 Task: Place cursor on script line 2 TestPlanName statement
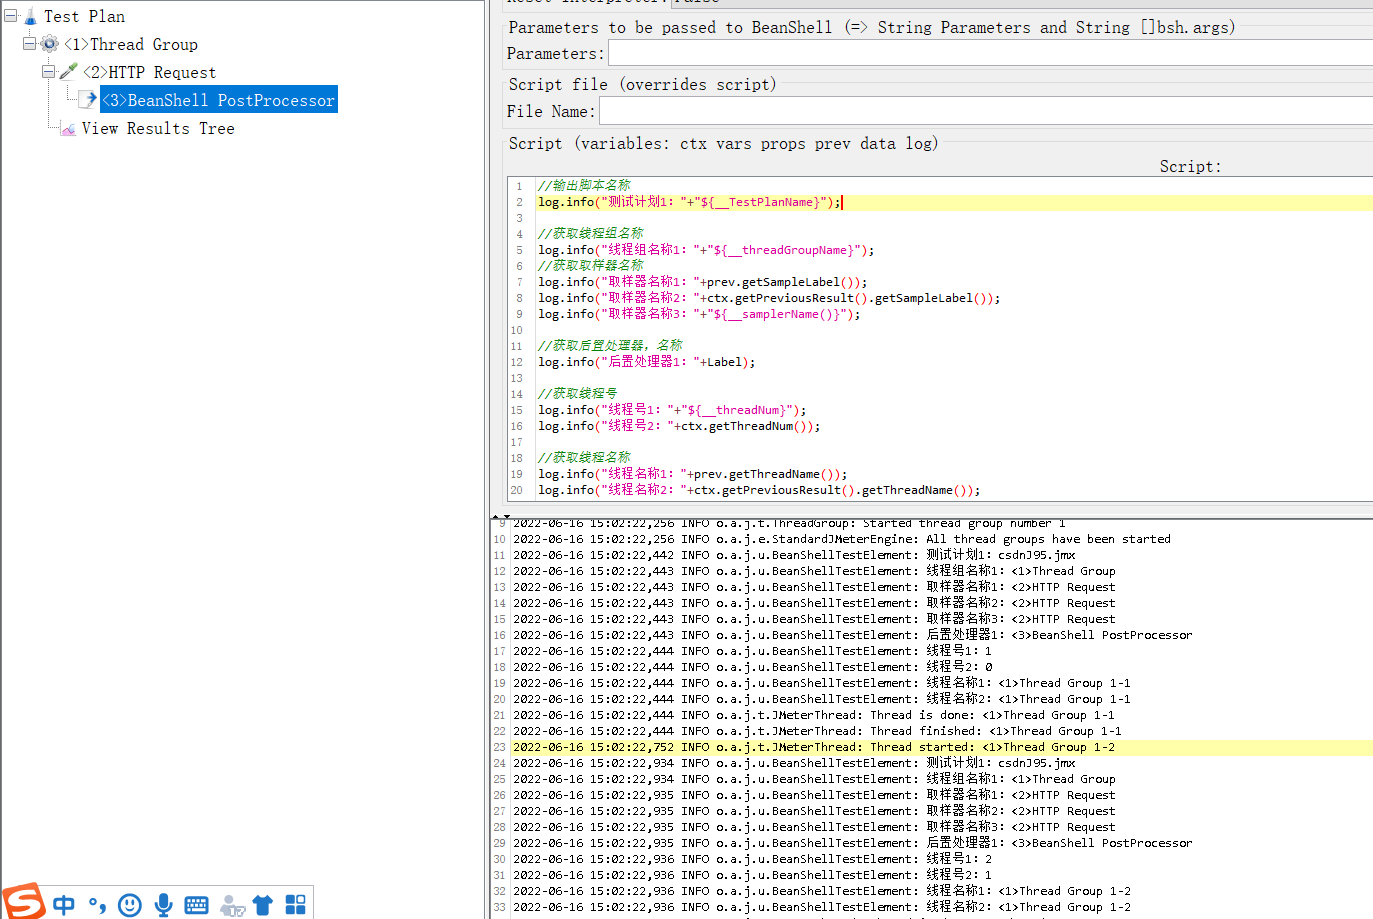[690, 202]
